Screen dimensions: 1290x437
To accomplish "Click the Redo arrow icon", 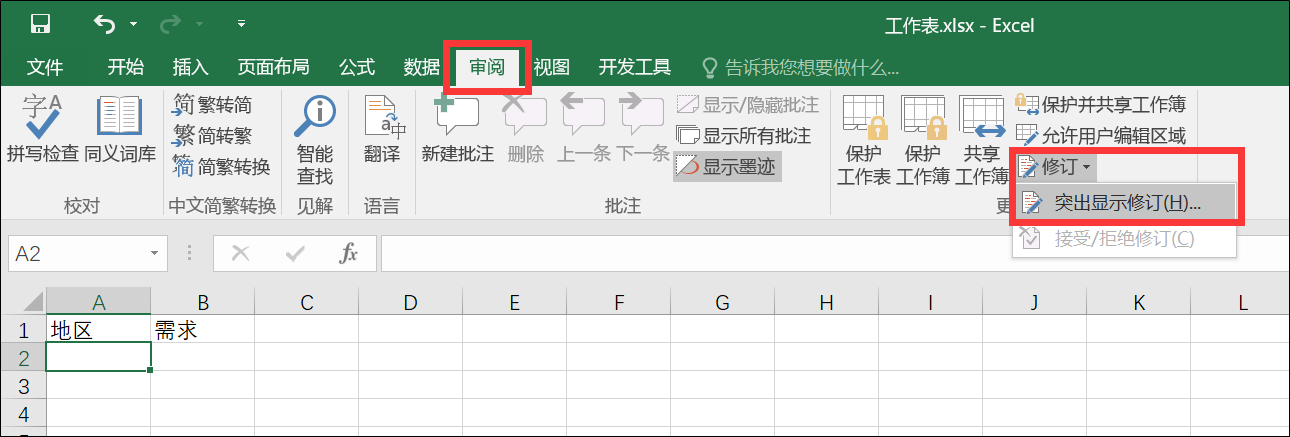I will pos(171,22).
